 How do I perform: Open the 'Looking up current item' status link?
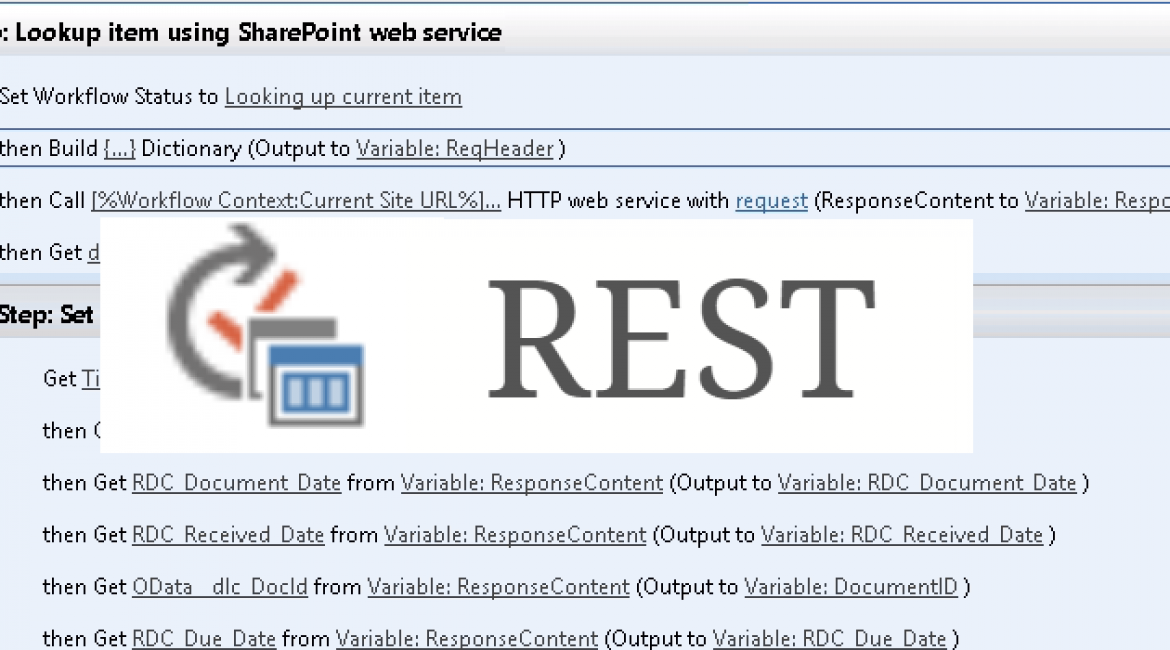[x=343, y=97]
